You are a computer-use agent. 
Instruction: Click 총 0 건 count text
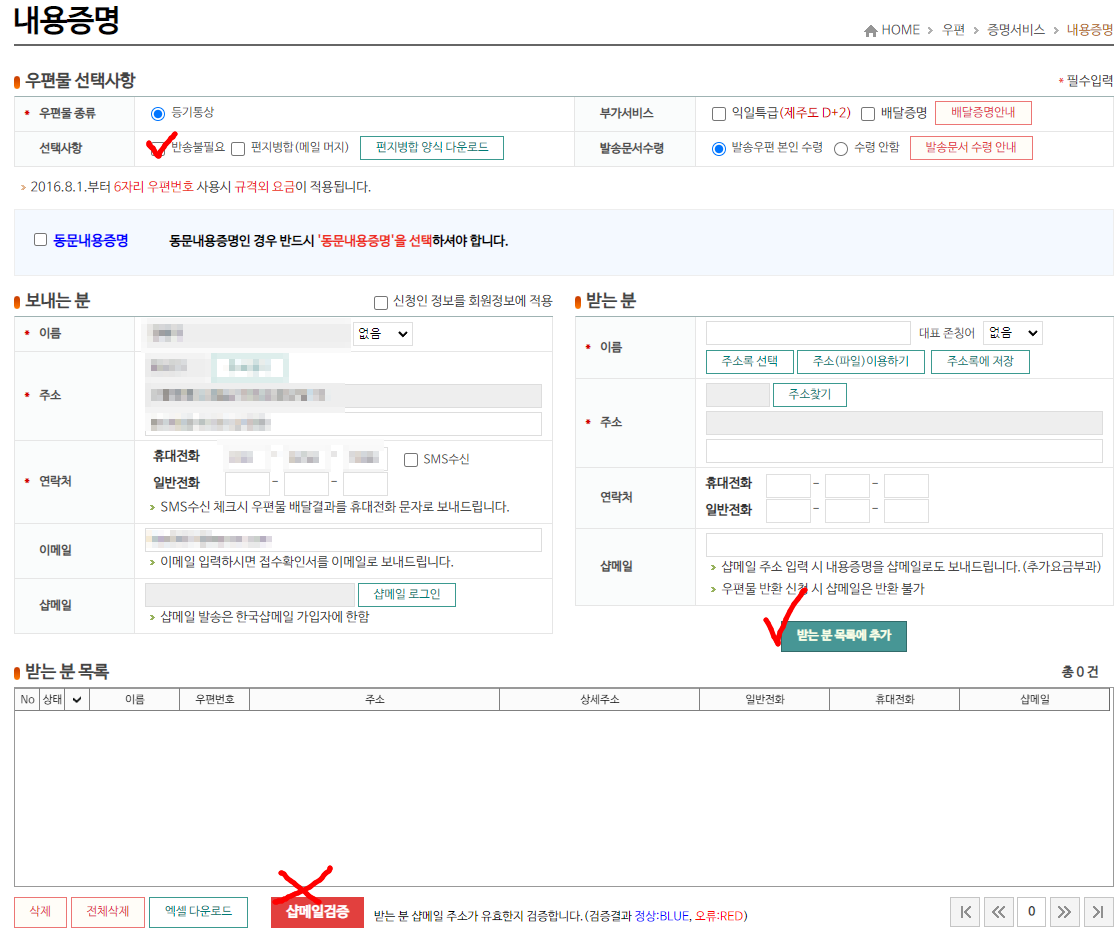click(x=1079, y=672)
